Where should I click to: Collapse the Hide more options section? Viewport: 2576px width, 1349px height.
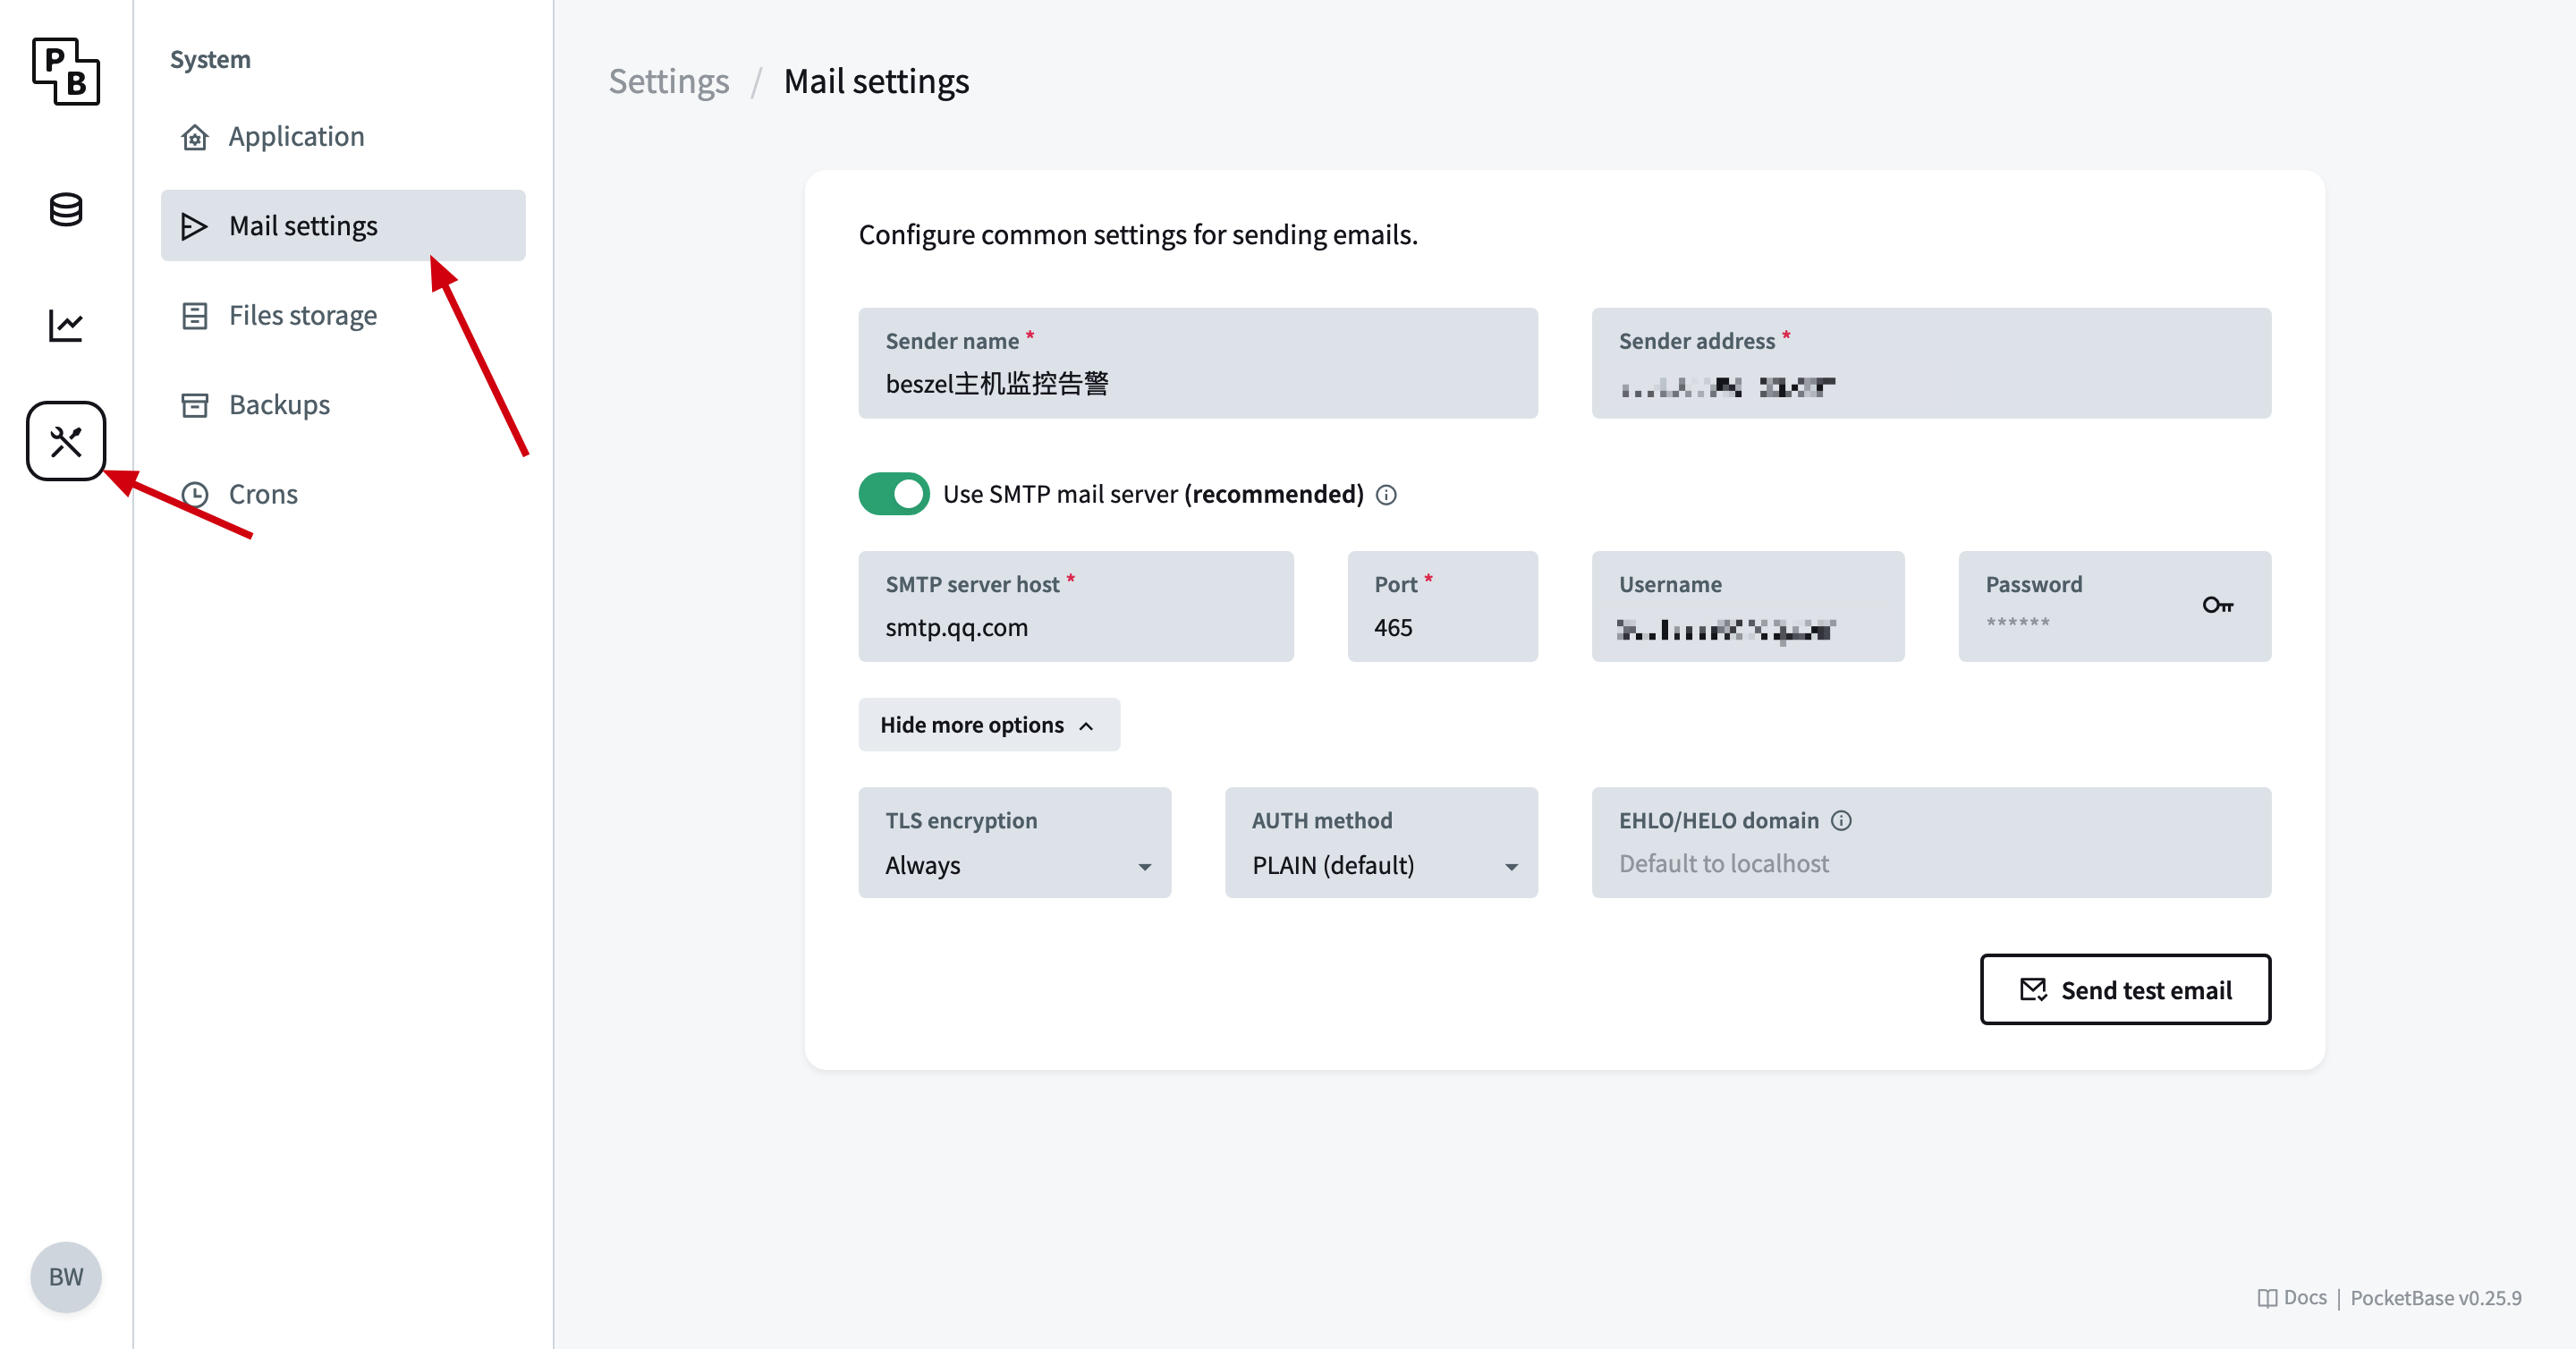coord(988,725)
